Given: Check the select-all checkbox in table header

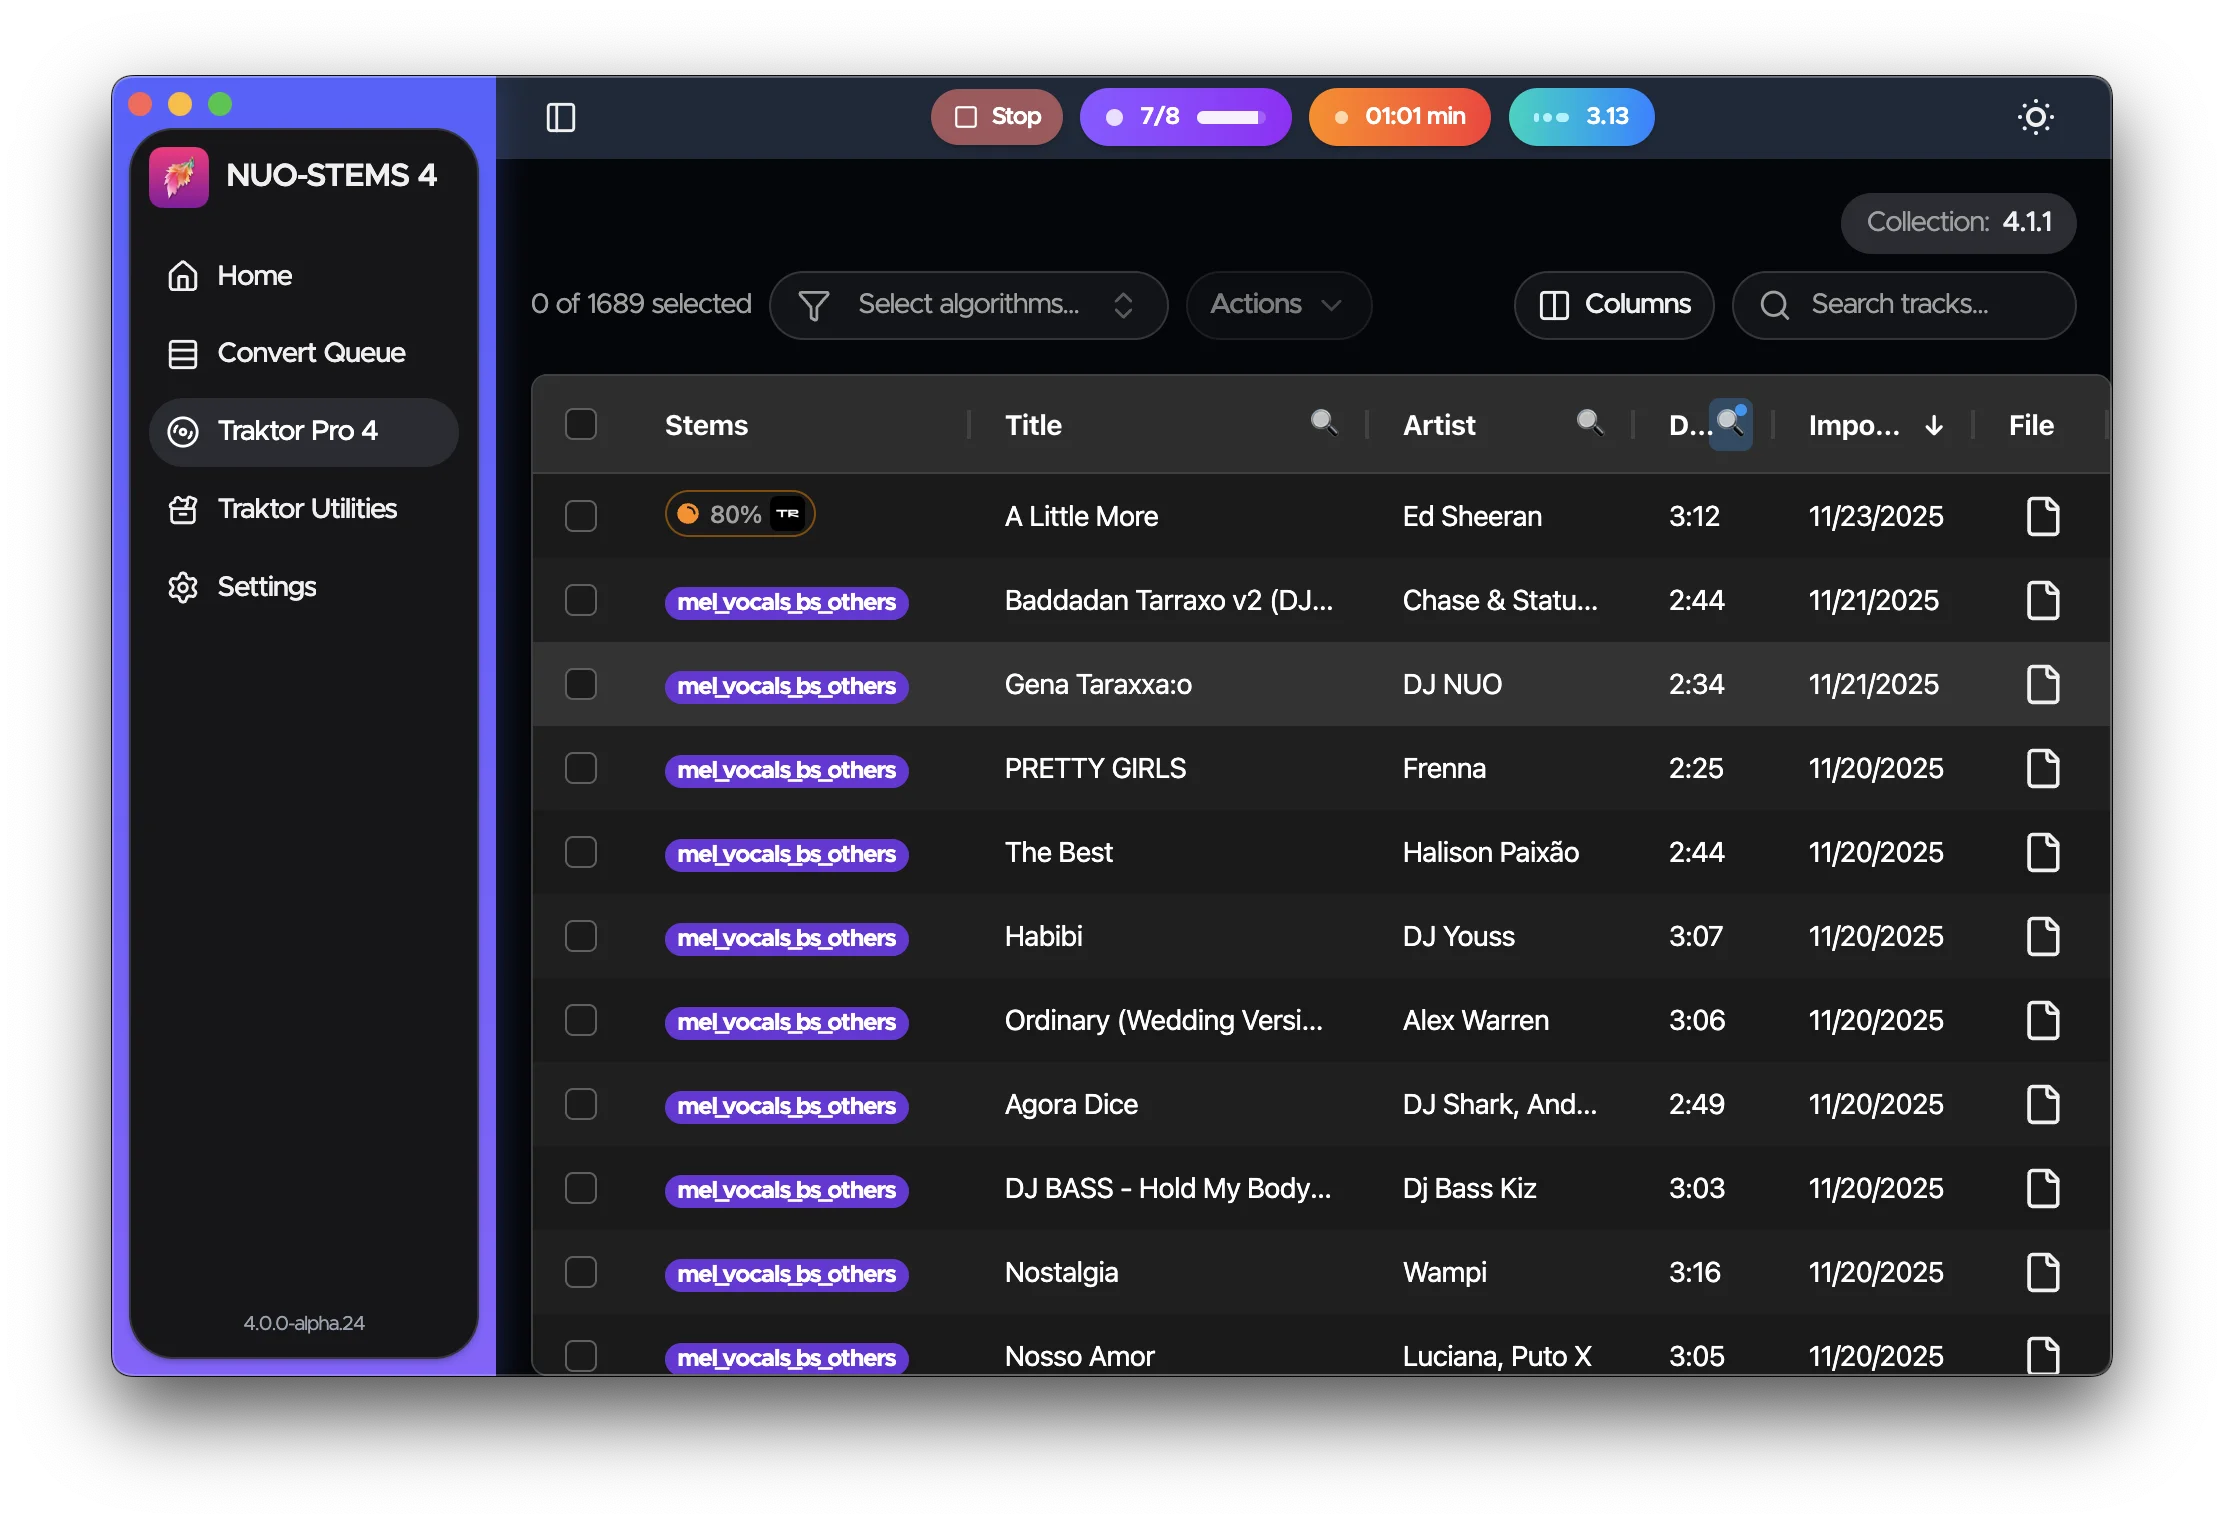Looking at the screenshot, I should click(582, 424).
